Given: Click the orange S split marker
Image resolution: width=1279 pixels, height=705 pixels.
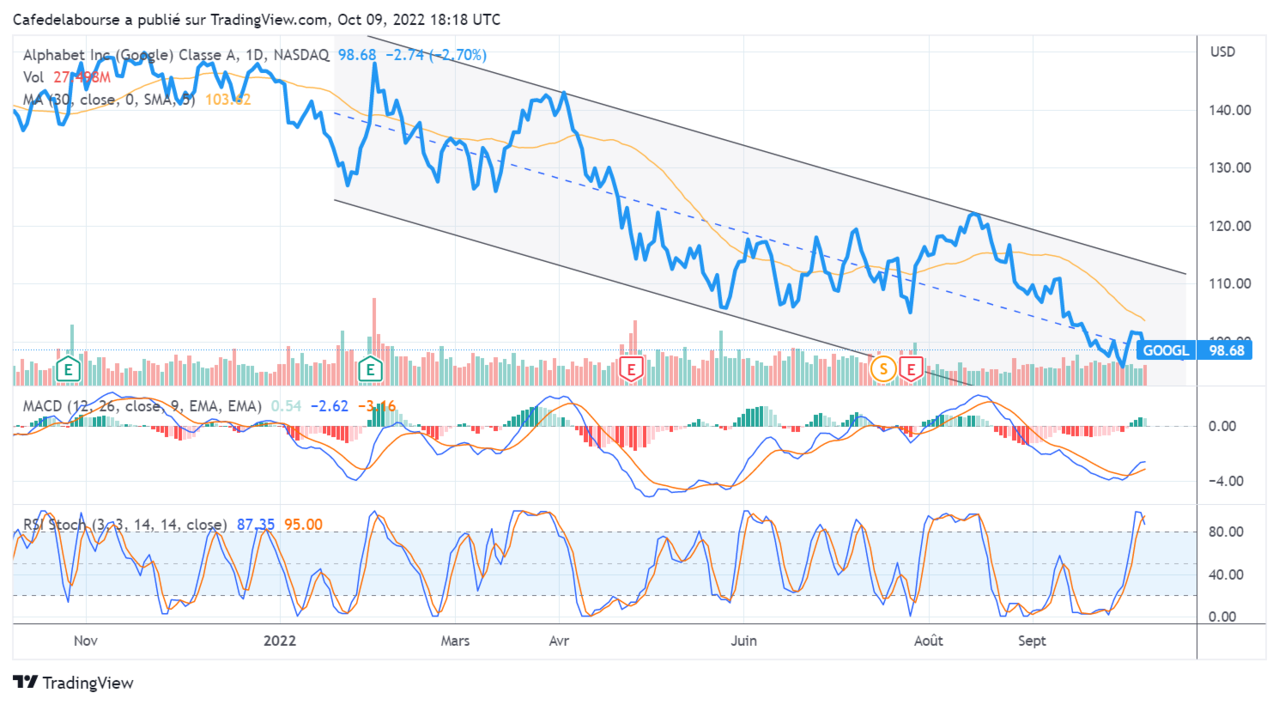Looking at the screenshot, I should 882,369.
